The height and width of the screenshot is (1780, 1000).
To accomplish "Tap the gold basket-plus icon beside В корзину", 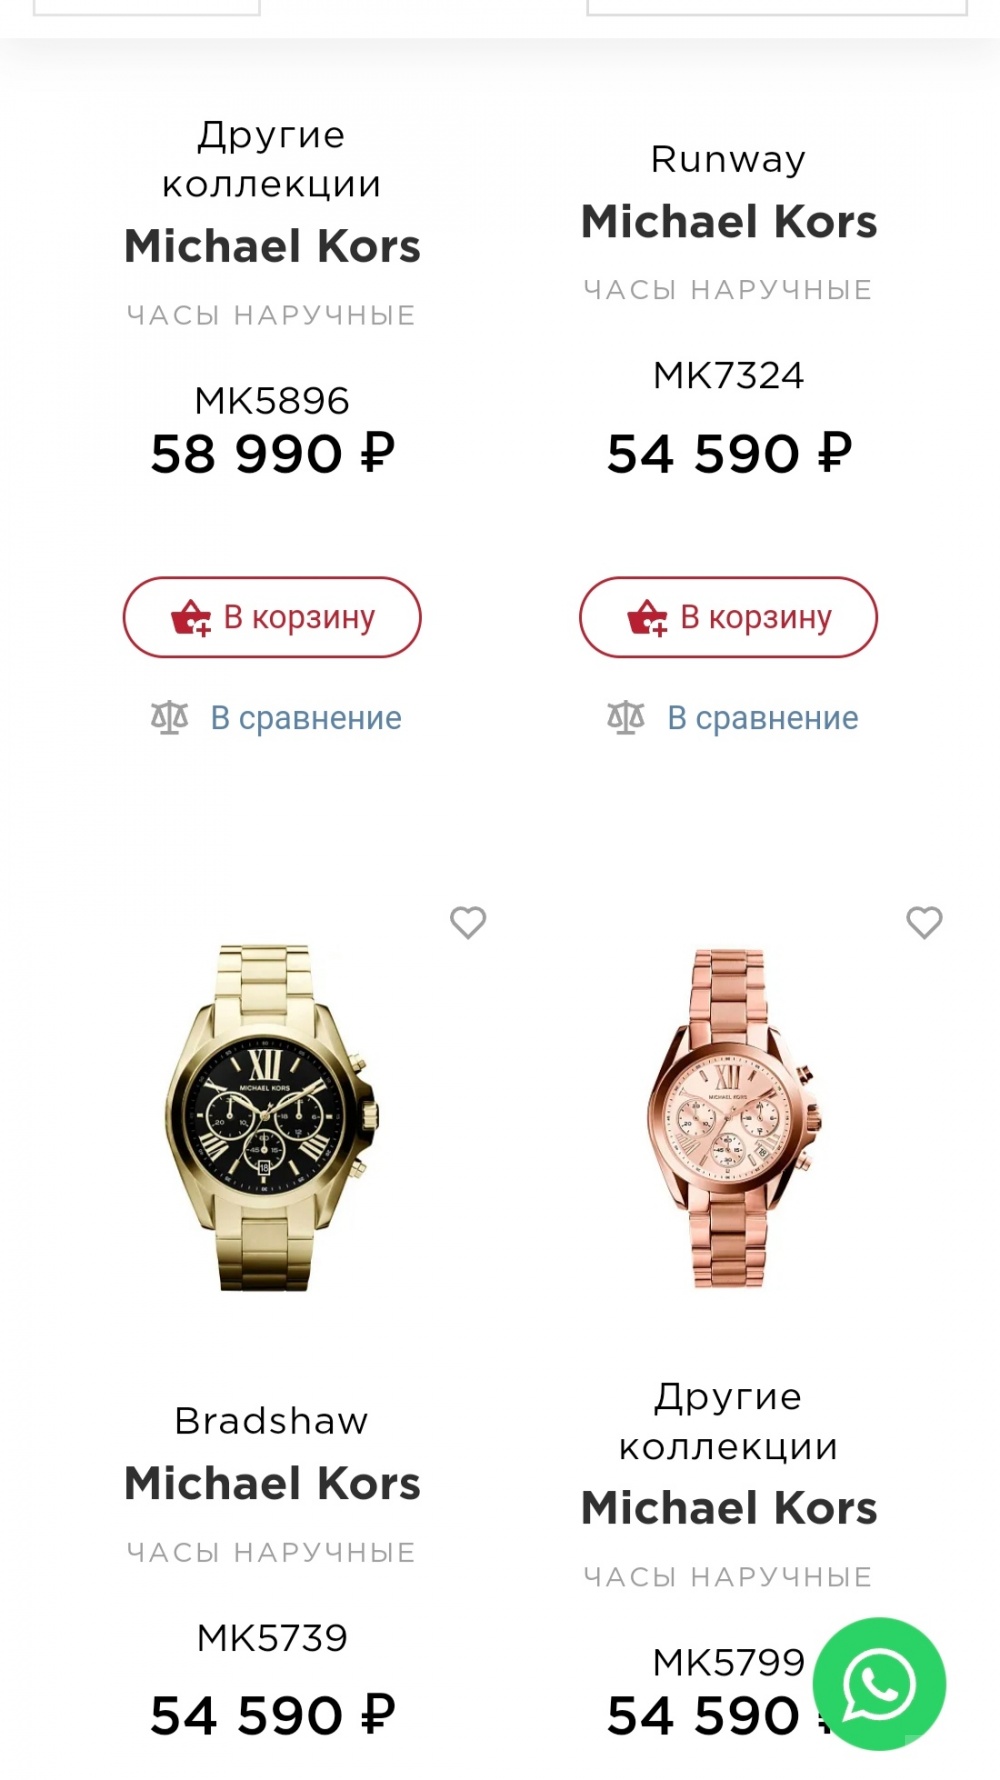I will 190,617.
